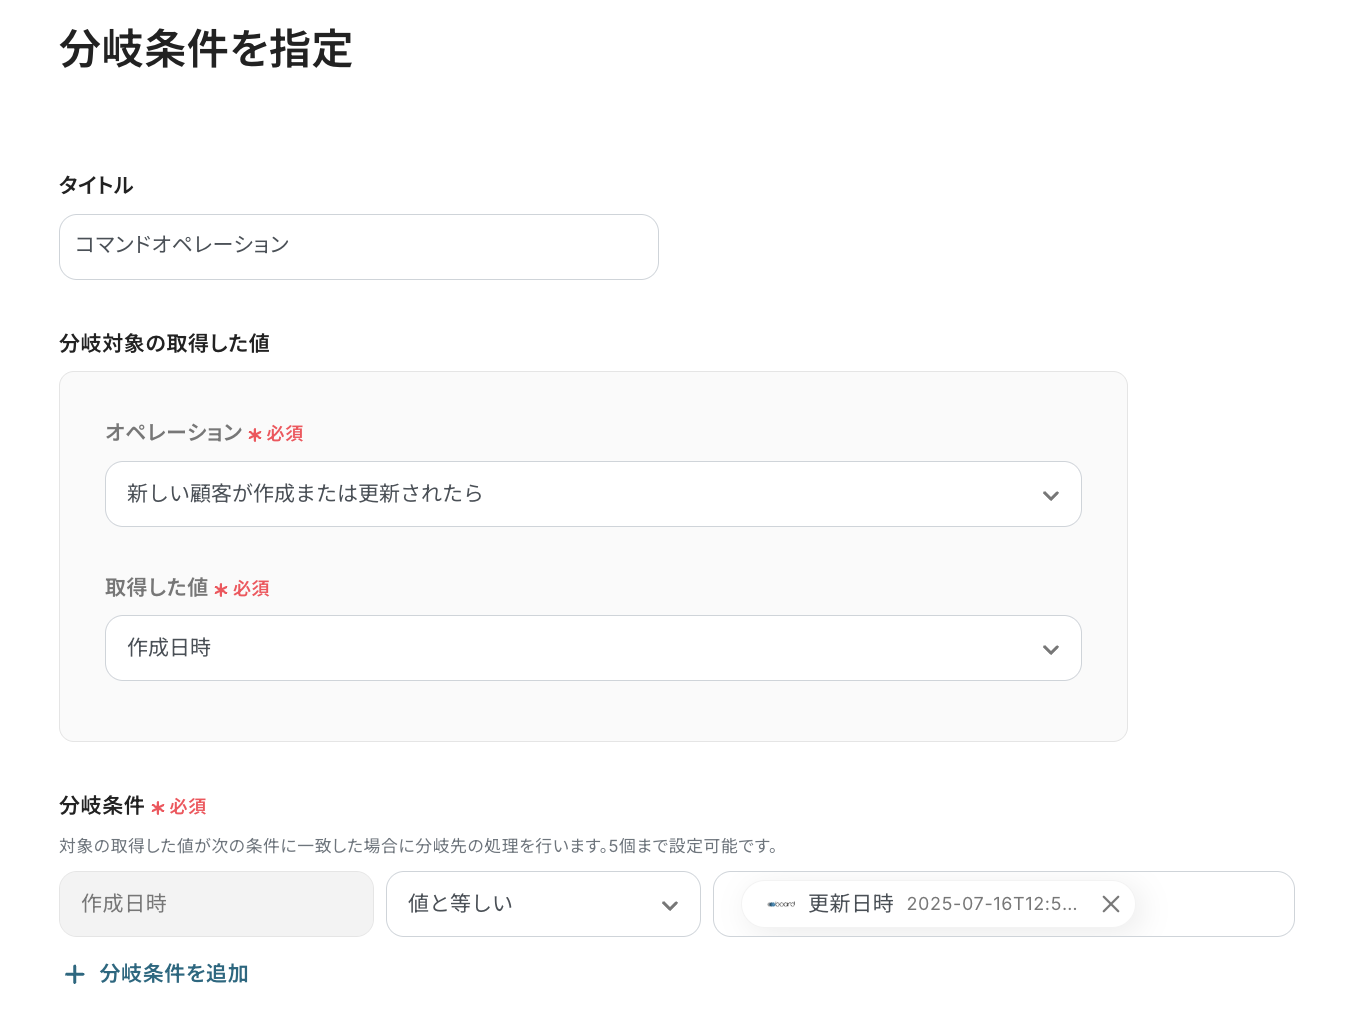
Task: Select the 更新日時 chip text in the value field
Action: [850, 904]
